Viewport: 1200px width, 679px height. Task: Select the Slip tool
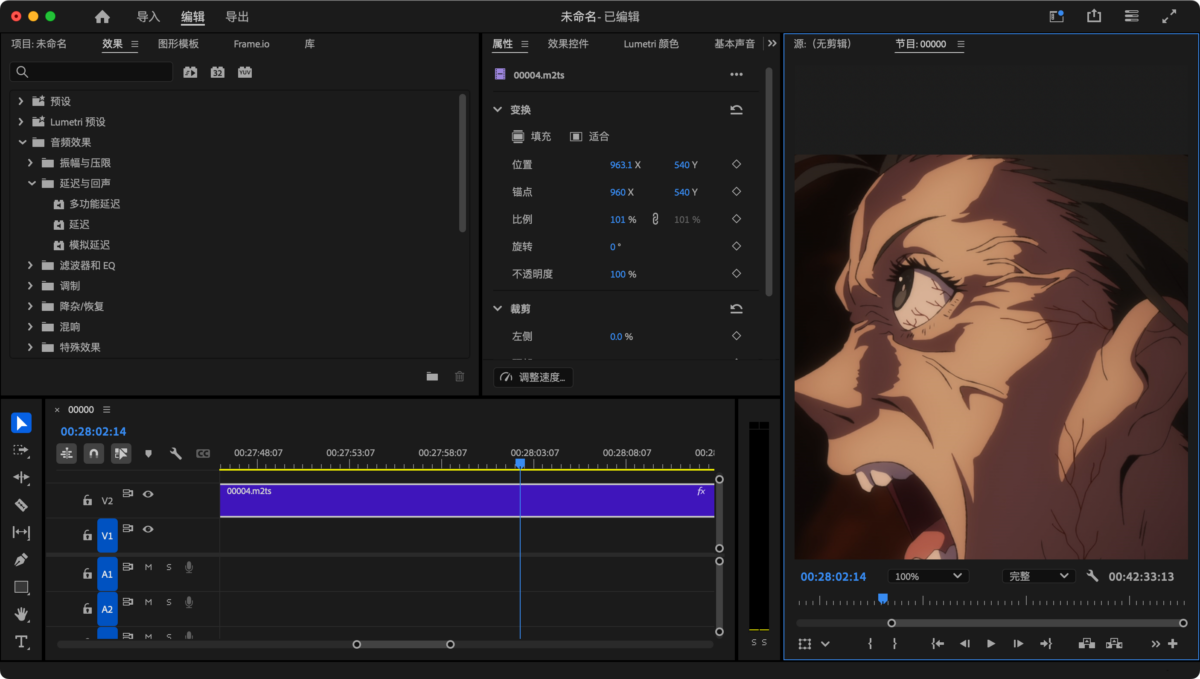21,532
